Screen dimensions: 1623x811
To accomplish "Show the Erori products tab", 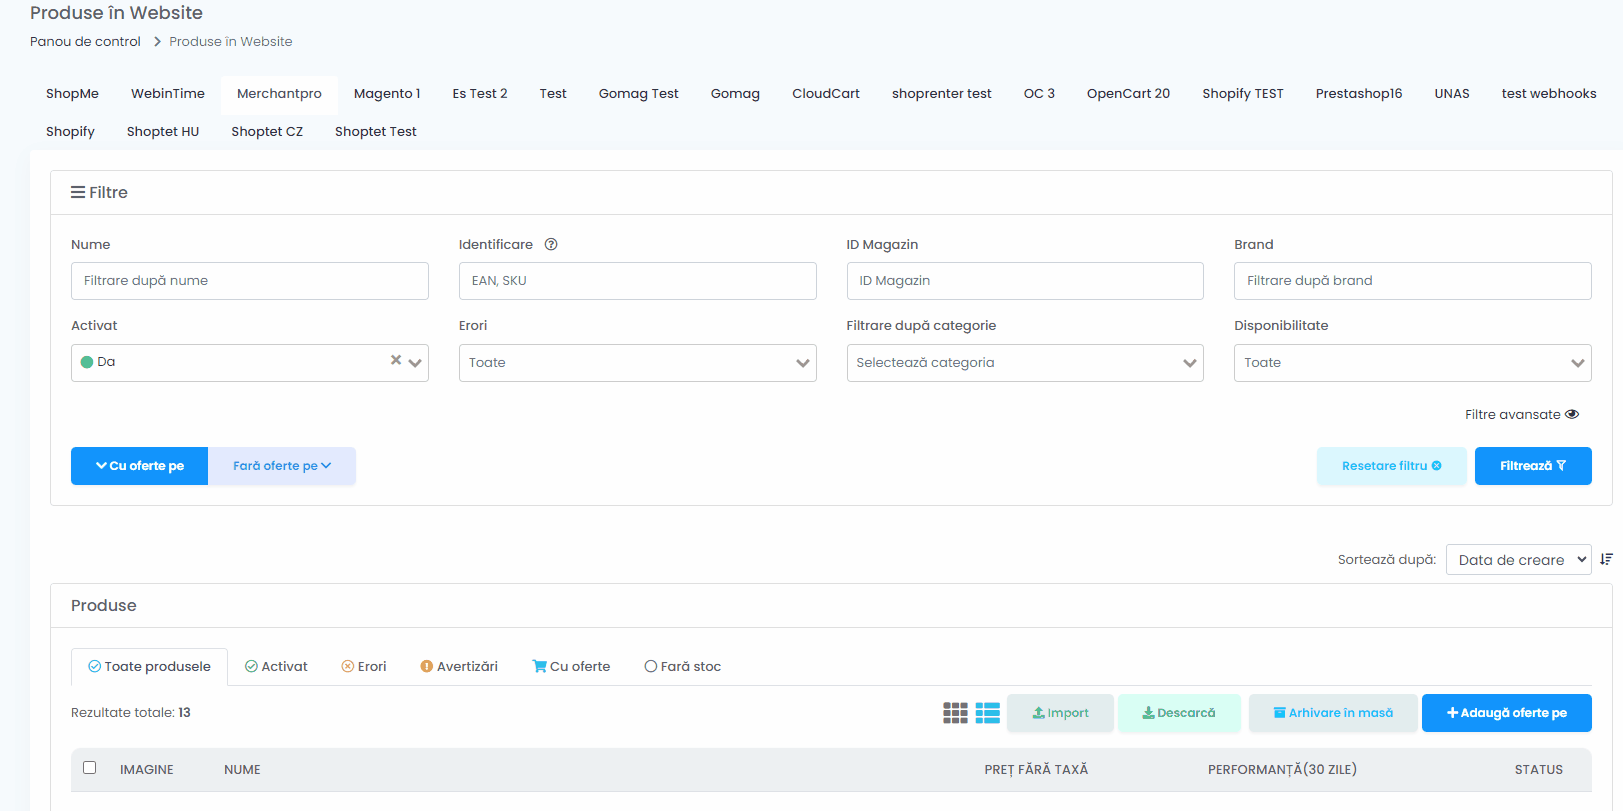I will 364,666.
